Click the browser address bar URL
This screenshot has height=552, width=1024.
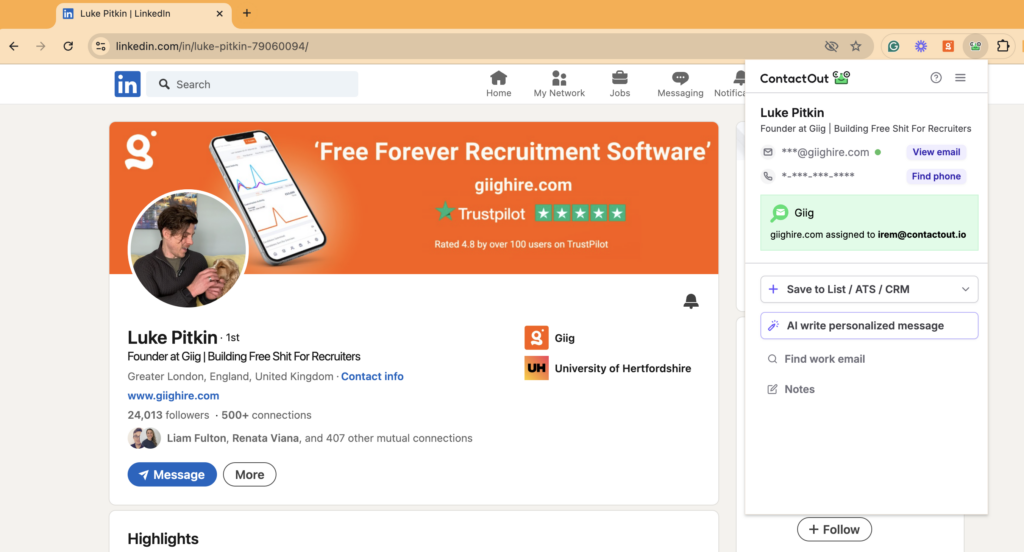click(x=212, y=46)
